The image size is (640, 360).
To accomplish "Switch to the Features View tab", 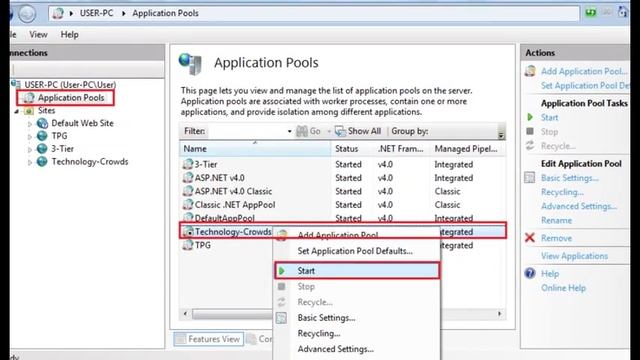I will click(209, 339).
